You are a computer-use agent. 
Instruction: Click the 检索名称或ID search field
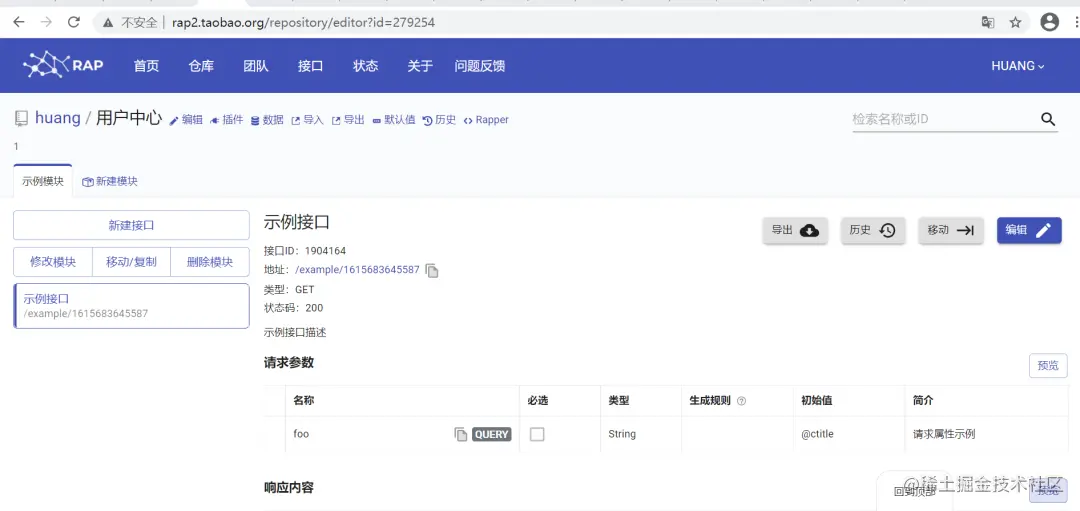point(944,119)
